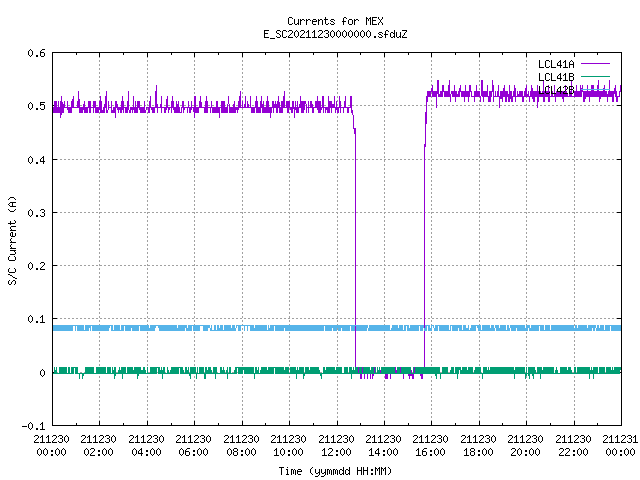Click the 0.1 y-axis tick label
This screenshot has height=480, width=640.
tap(36, 319)
